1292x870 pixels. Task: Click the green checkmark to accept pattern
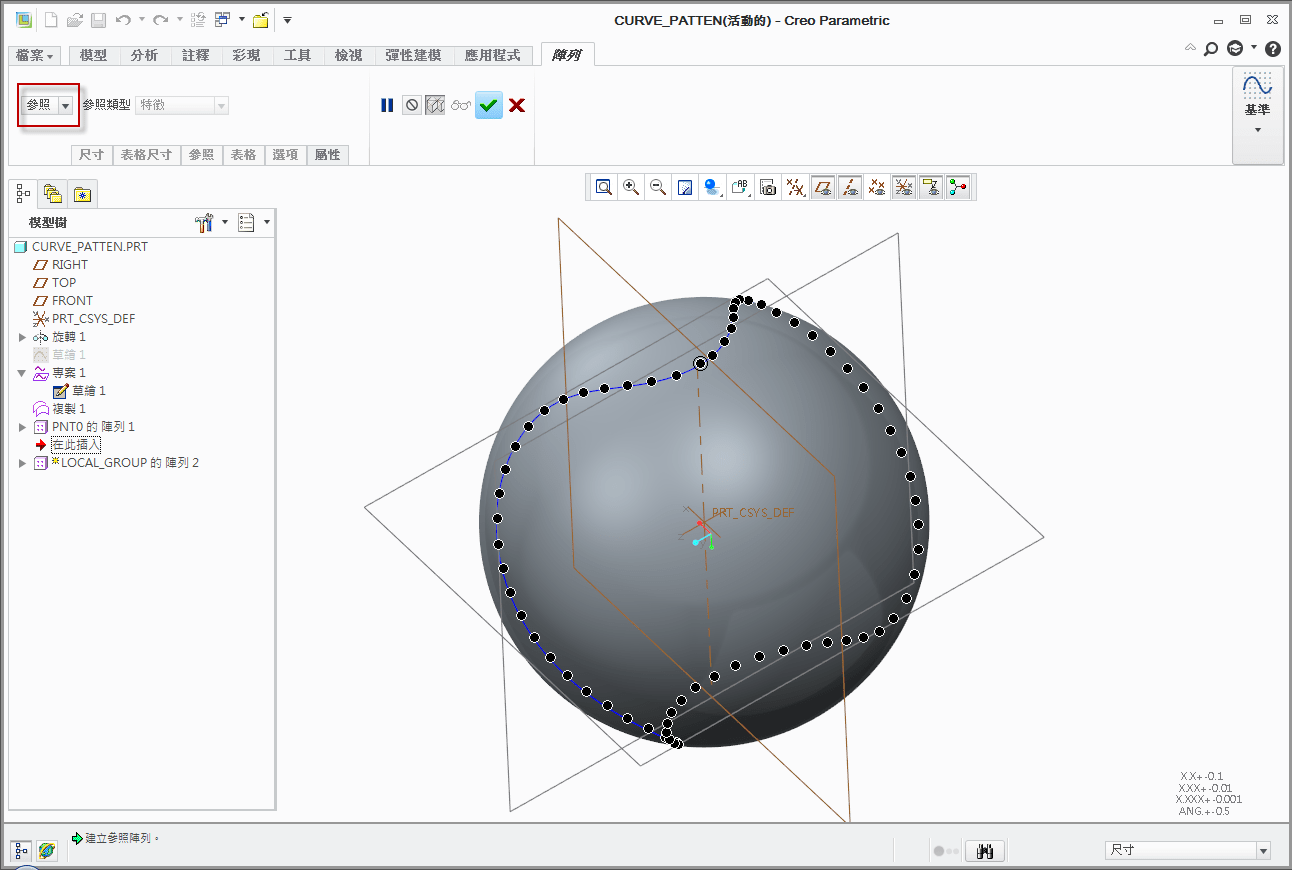(x=488, y=105)
